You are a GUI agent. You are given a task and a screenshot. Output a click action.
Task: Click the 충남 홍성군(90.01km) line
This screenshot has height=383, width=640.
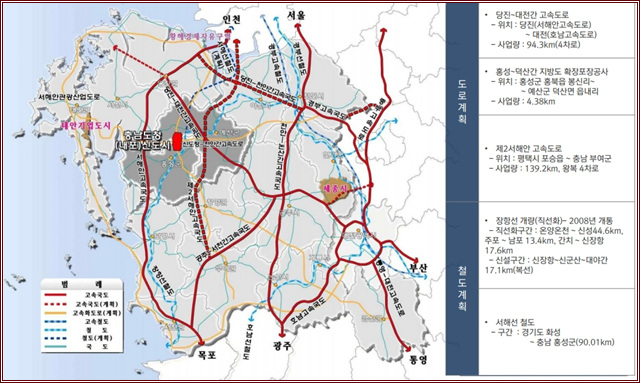coord(571,342)
